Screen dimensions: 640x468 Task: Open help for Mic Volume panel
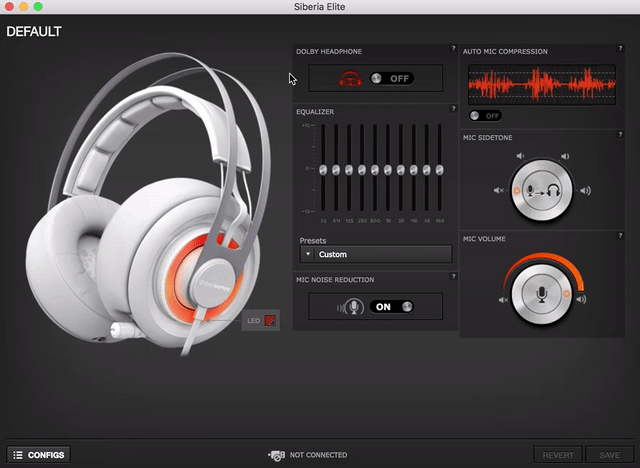620,235
